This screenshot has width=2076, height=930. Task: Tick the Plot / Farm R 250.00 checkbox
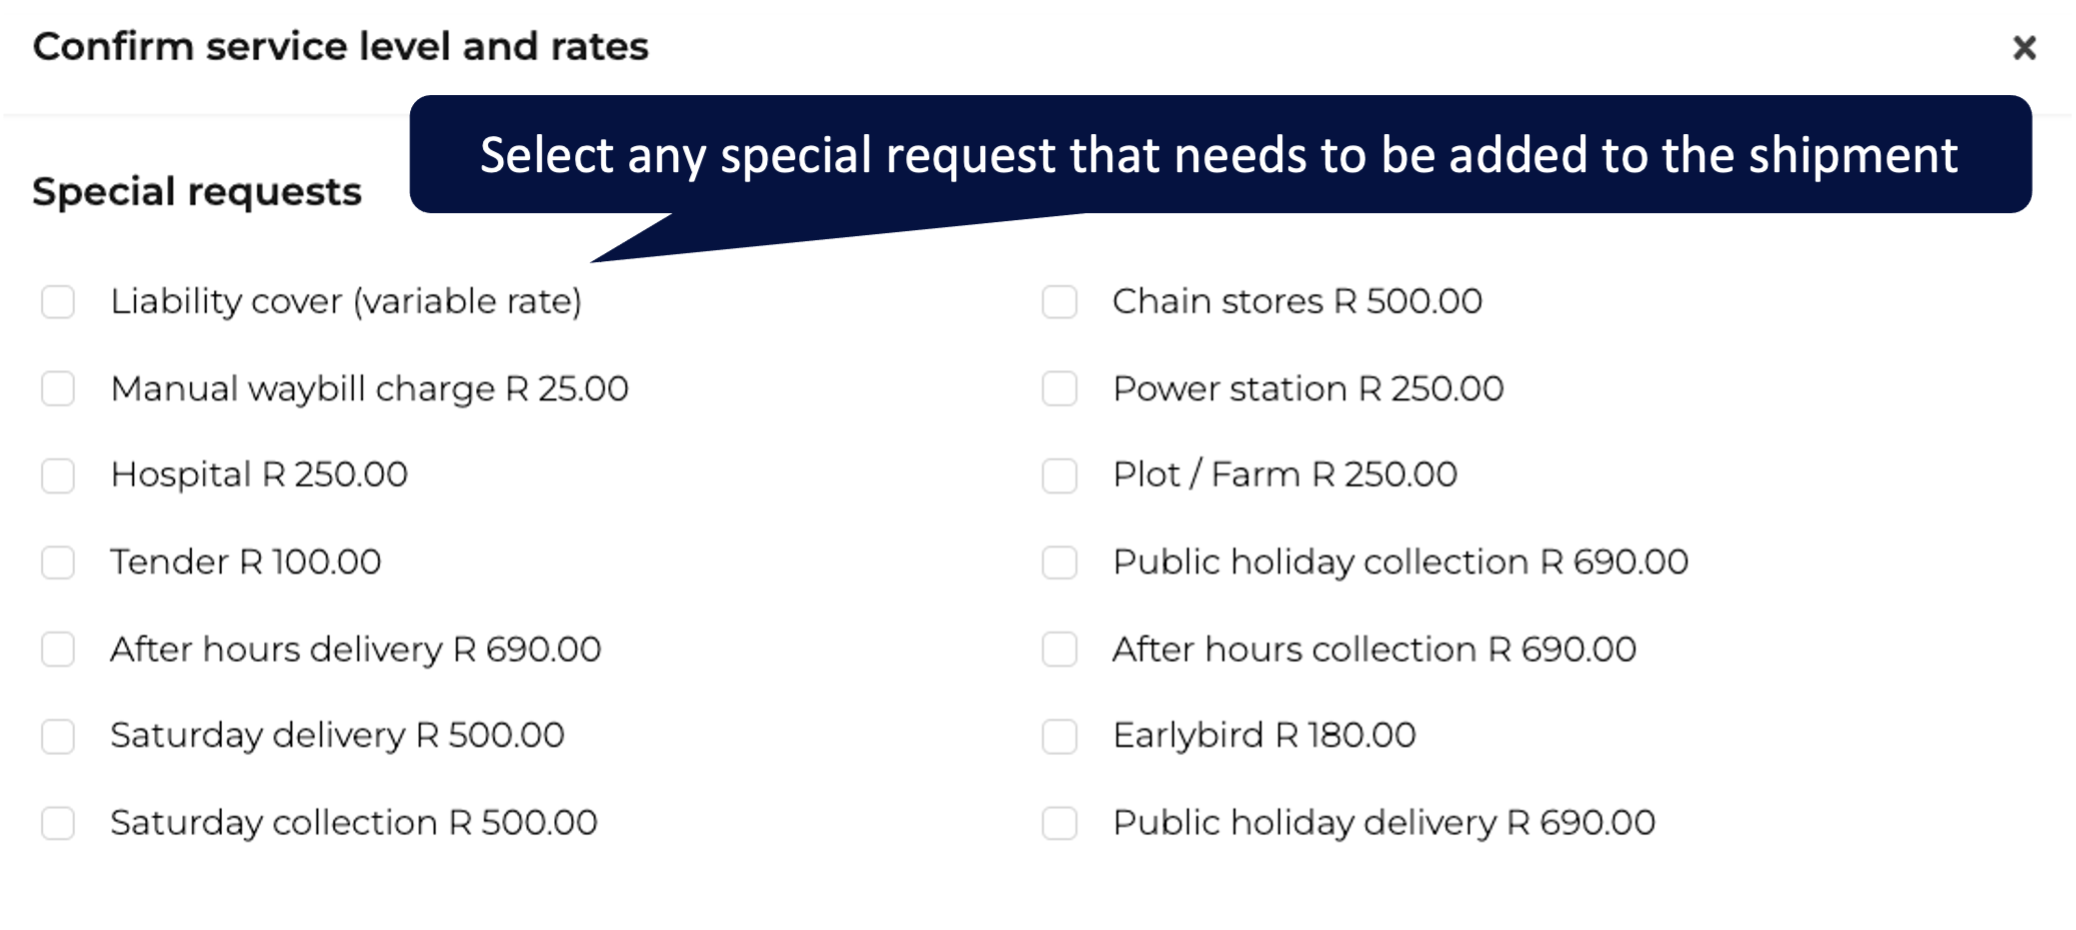(1059, 475)
